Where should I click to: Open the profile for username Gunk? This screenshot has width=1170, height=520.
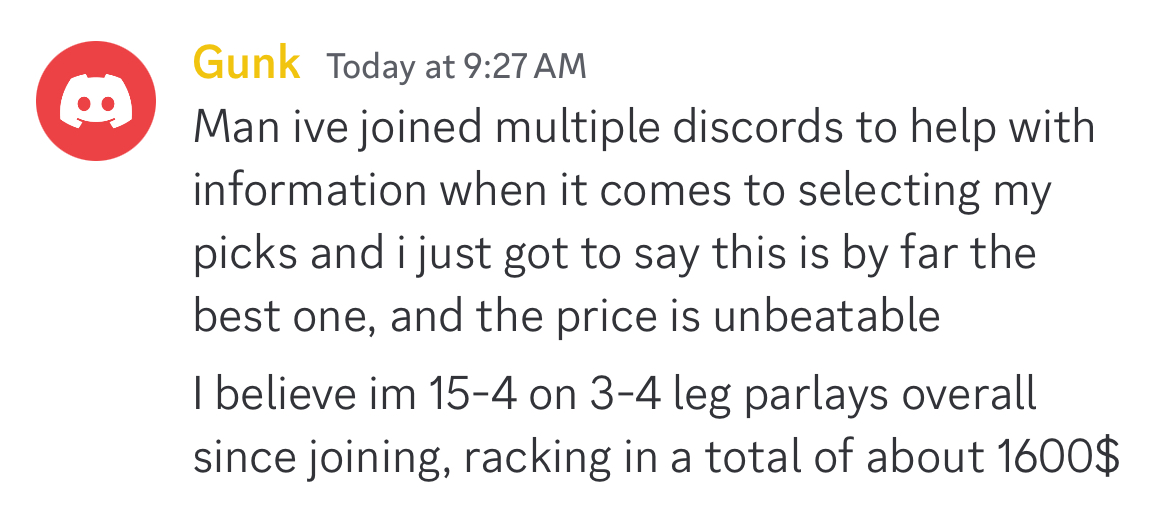(x=247, y=63)
